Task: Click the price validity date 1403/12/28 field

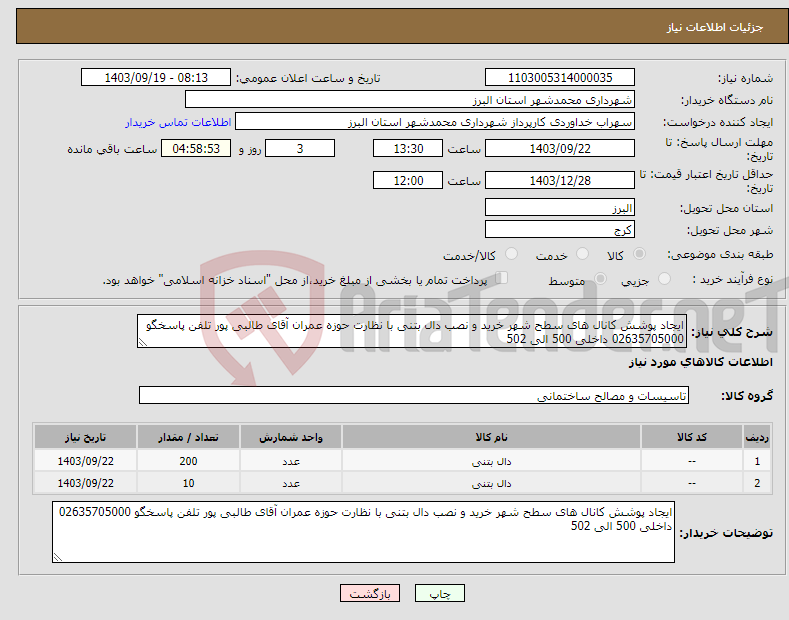Action: tap(560, 180)
